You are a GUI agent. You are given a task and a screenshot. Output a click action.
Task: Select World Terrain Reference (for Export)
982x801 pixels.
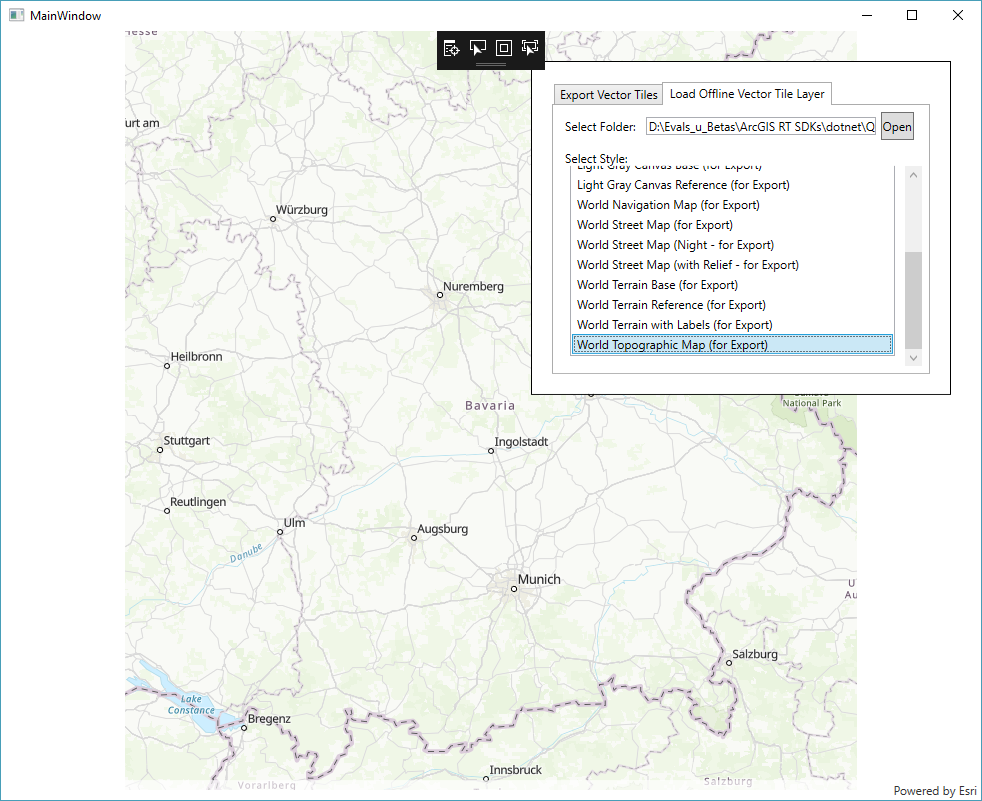pyautogui.click(x=732, y=305)
